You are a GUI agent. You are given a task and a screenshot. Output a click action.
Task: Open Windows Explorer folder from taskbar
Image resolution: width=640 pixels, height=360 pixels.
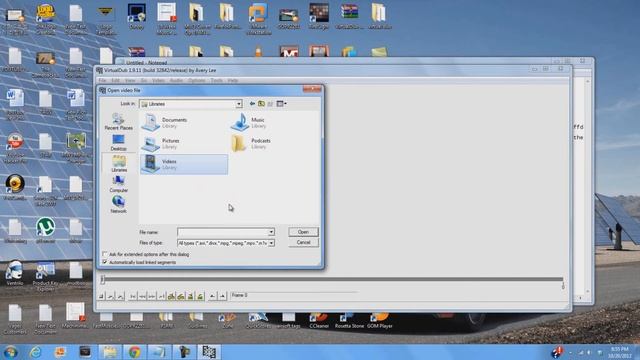click(x=109, y=352)
